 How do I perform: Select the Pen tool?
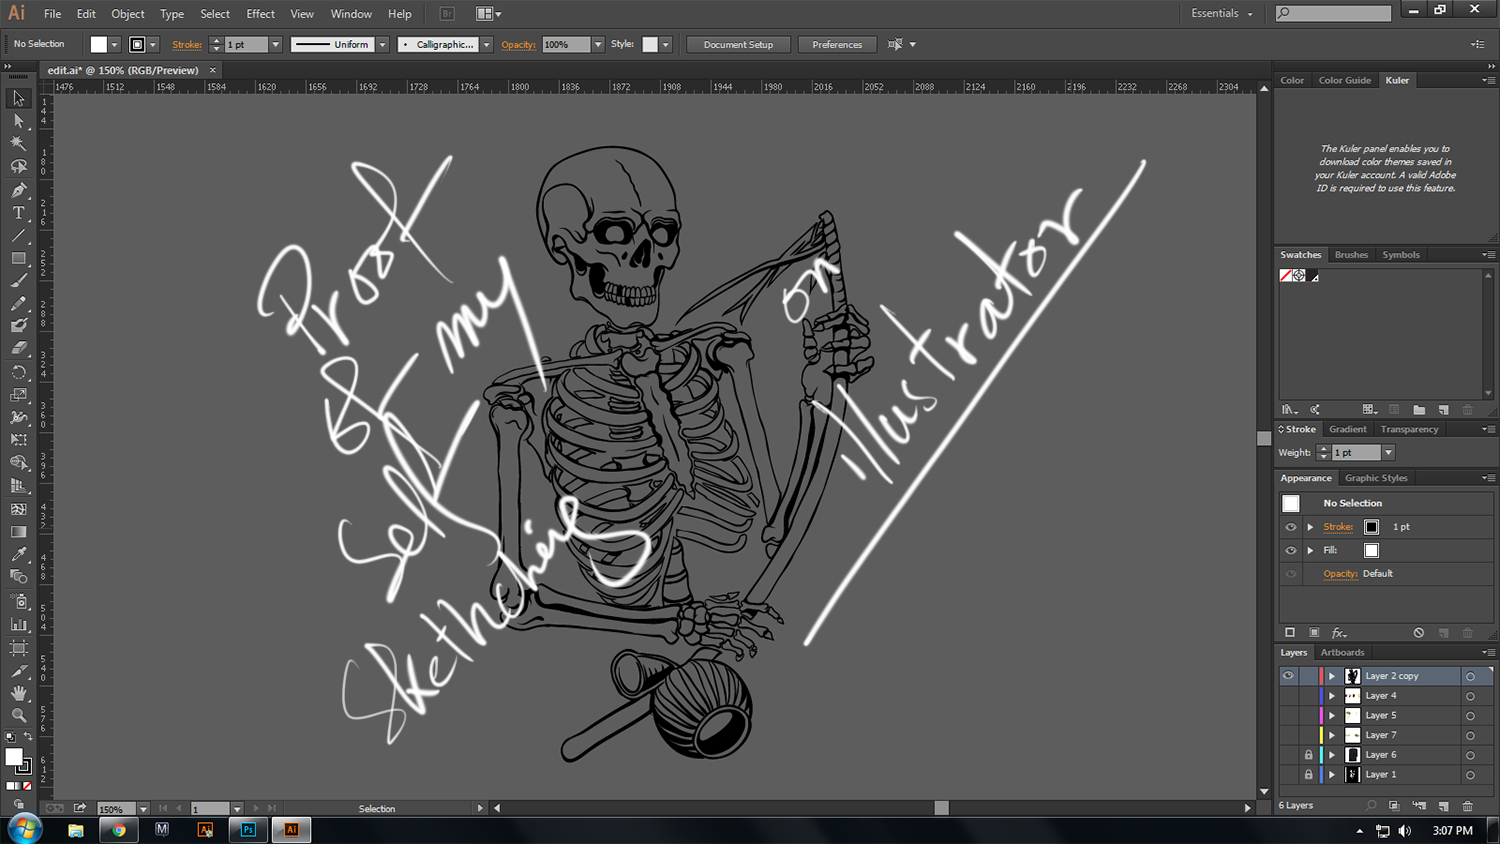[x=18, y=190]
